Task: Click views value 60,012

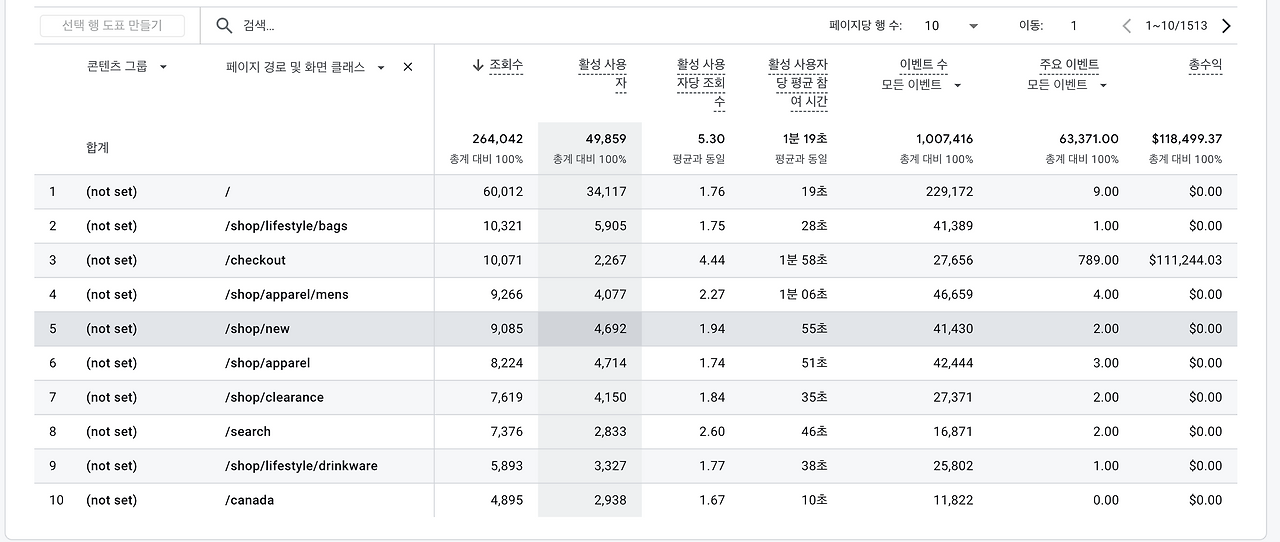Action: [502, 192]
